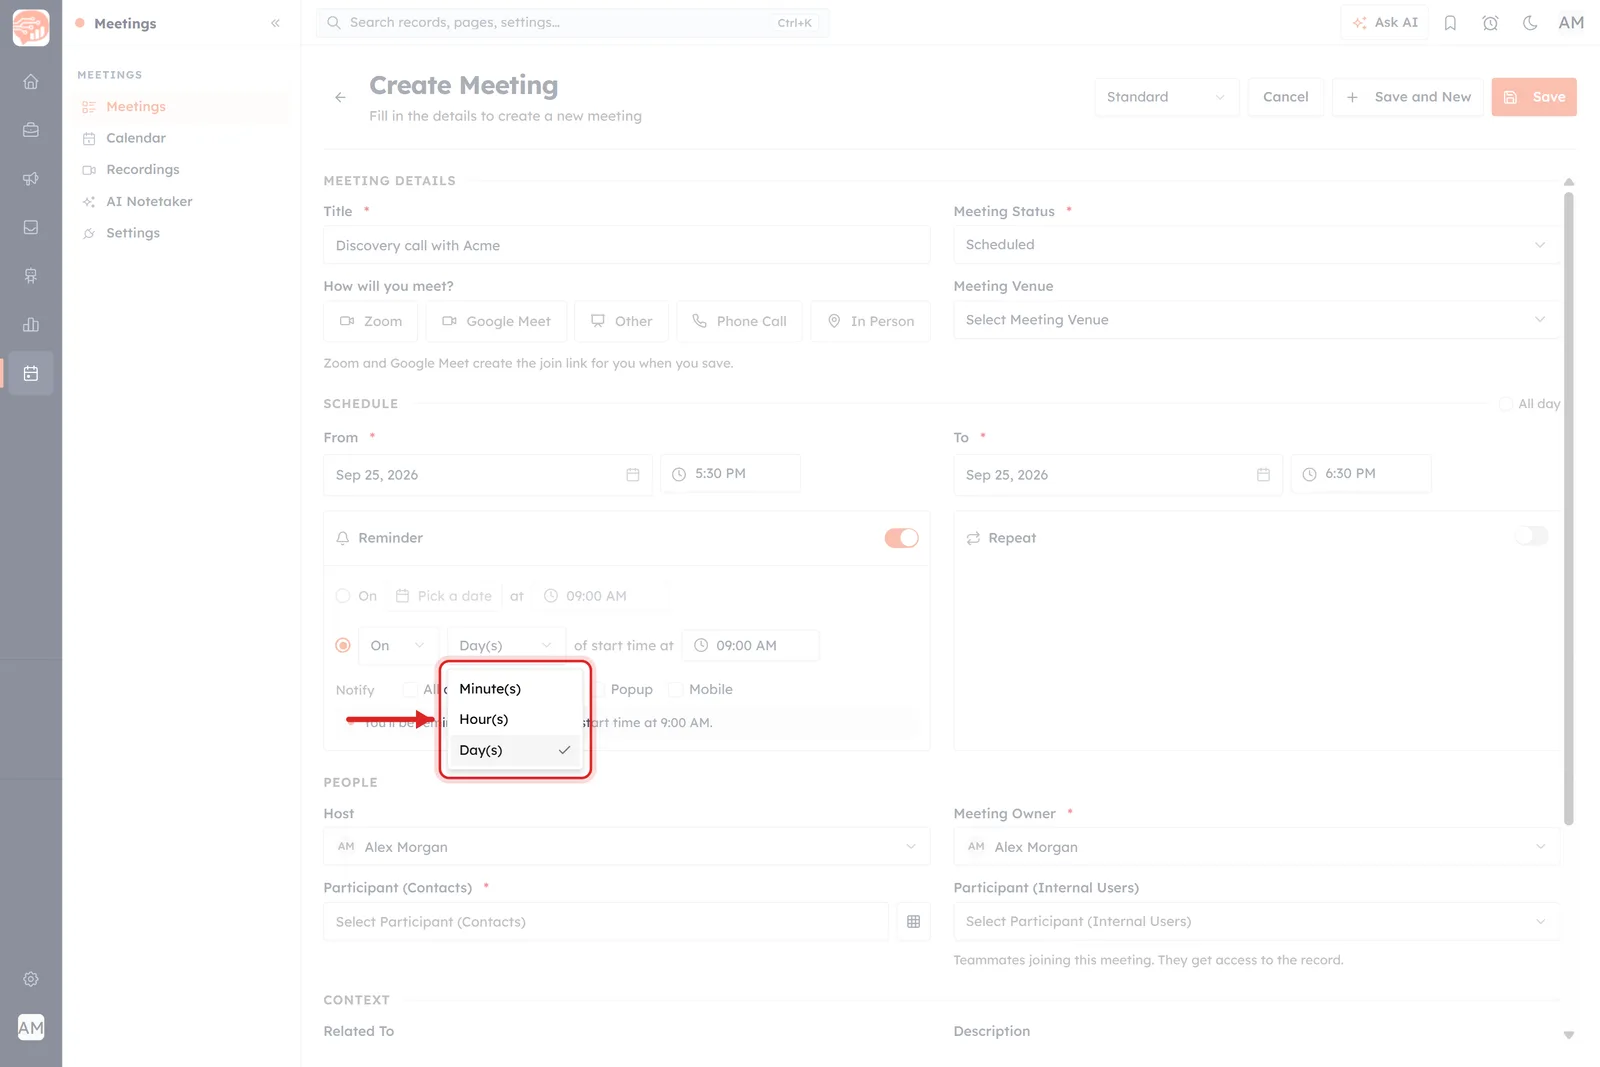Choose Hour(s) from the dropdown list
The height and width of the screenshot is (1067, 1600).
(x=515, y=720)
